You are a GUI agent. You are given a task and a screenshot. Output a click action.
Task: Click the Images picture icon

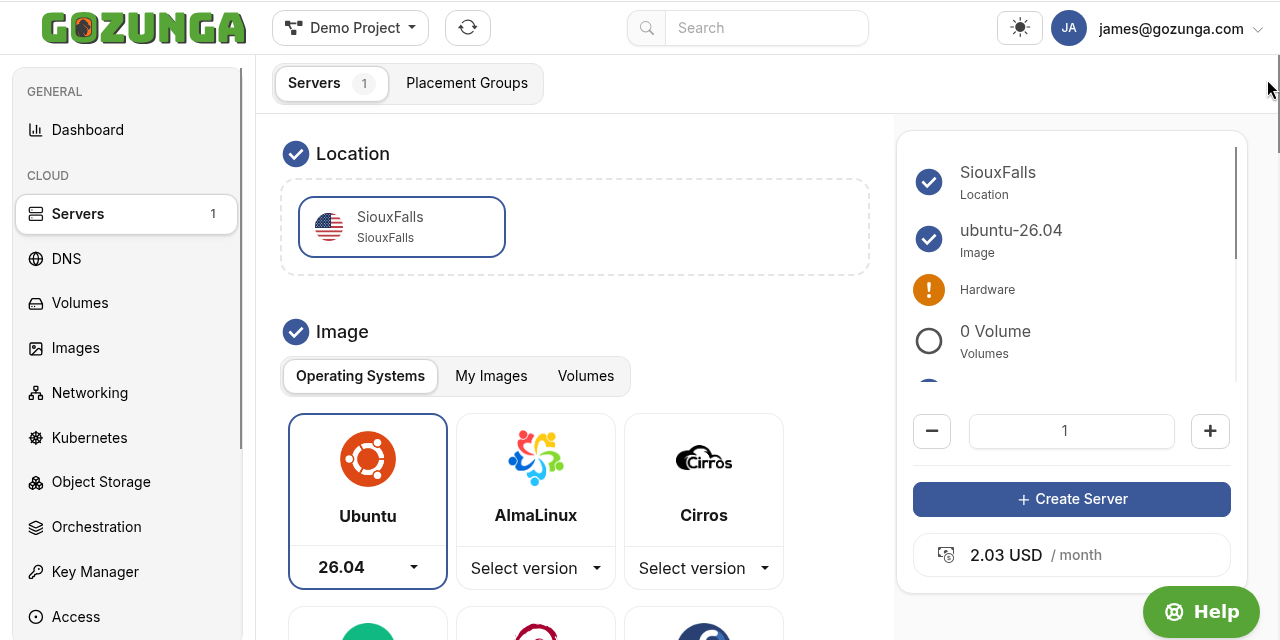[36, 348]
